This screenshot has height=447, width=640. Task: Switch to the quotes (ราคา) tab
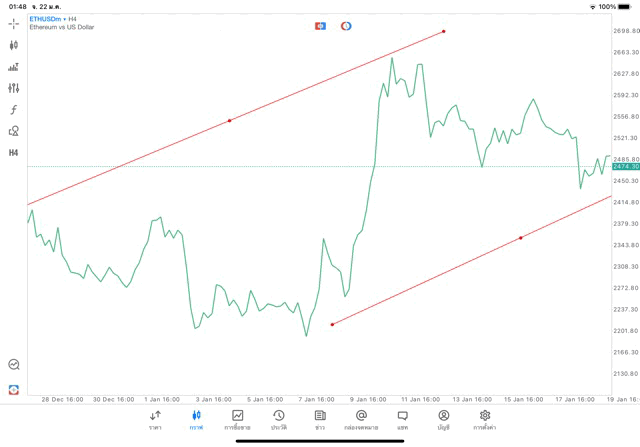pos(155,418)
